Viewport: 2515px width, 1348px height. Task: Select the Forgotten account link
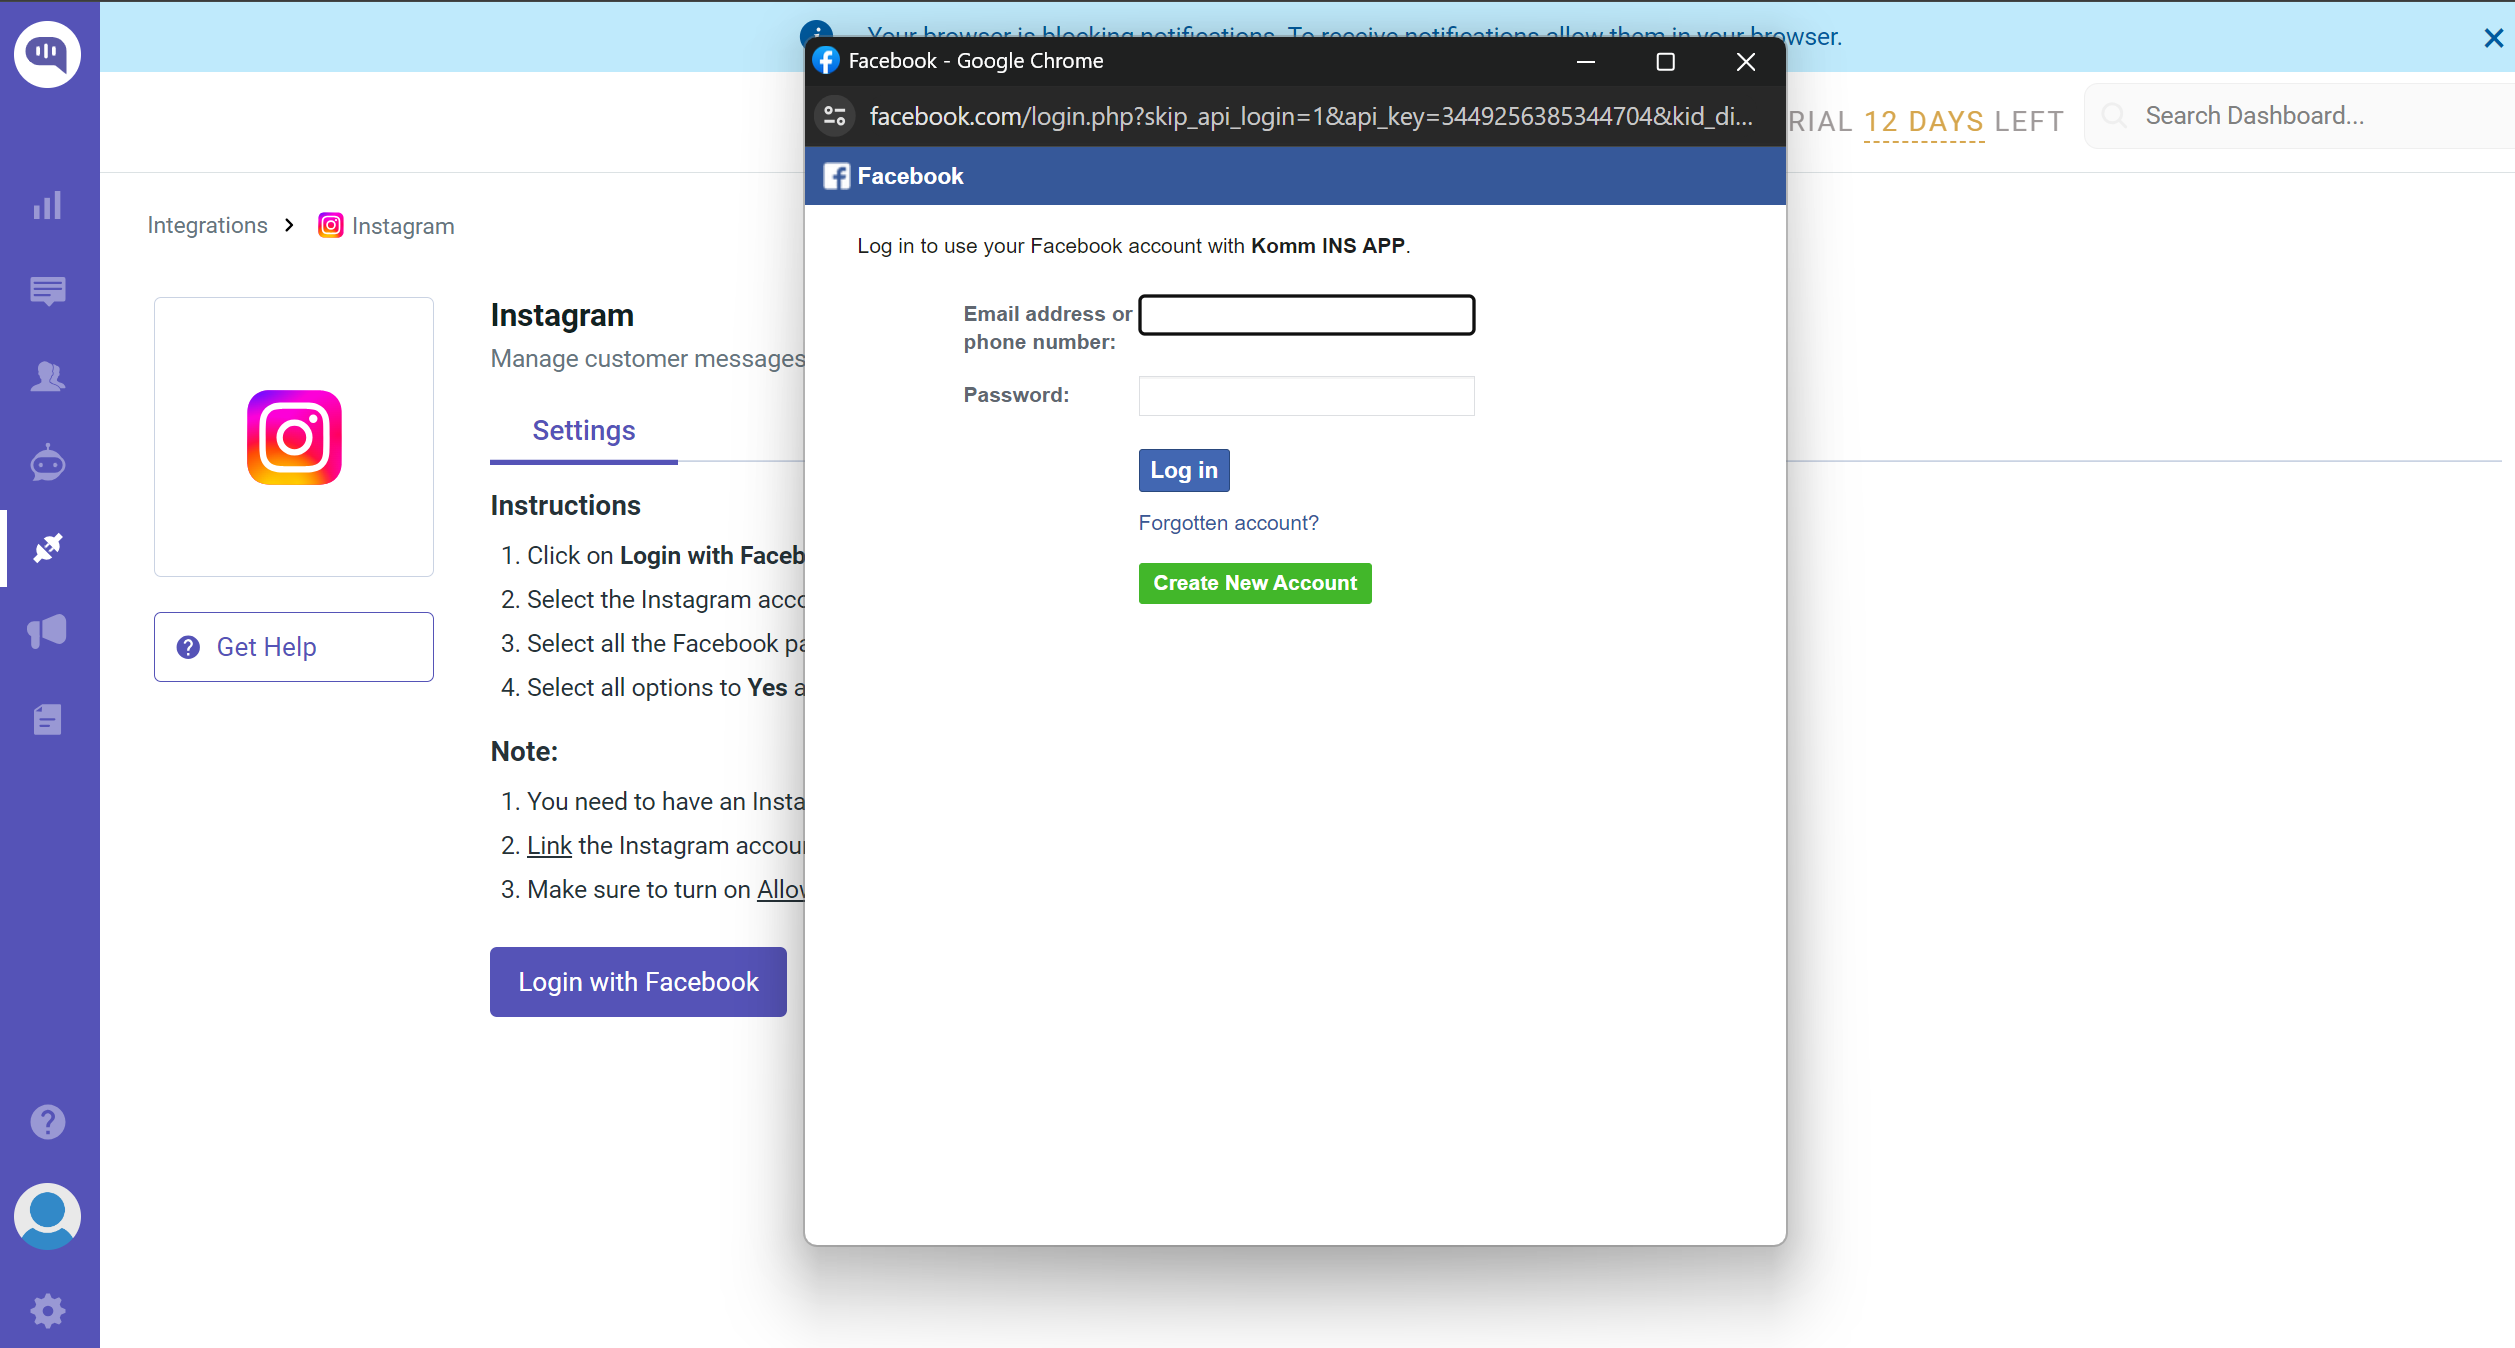pos(1228,523)
